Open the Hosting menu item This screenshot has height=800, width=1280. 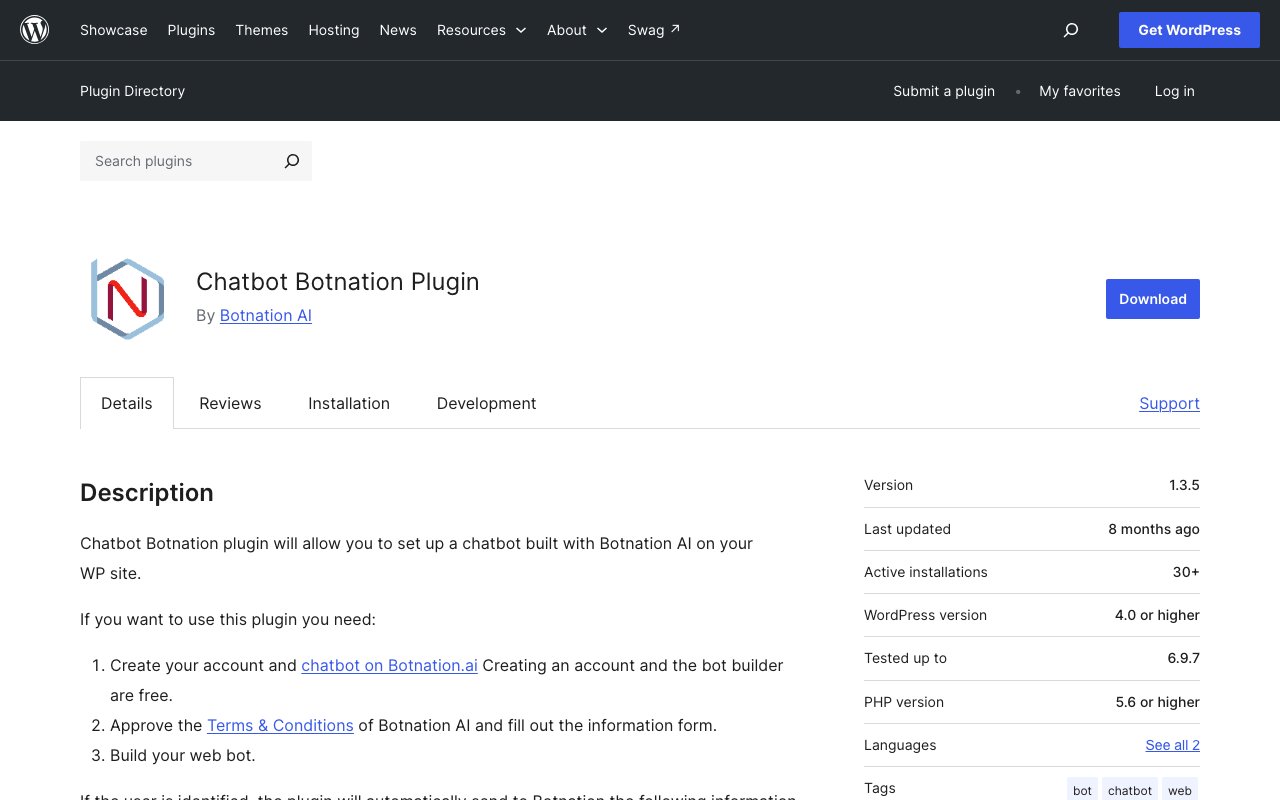[334, 30]
